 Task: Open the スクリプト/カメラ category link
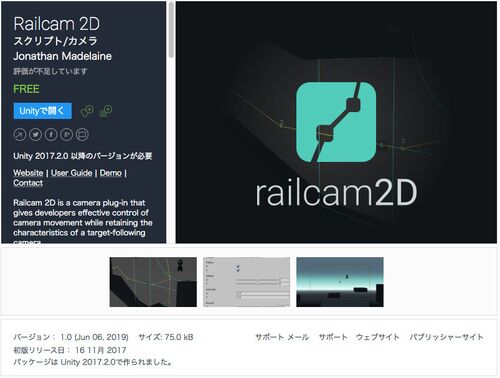click(x=55, y=41)
